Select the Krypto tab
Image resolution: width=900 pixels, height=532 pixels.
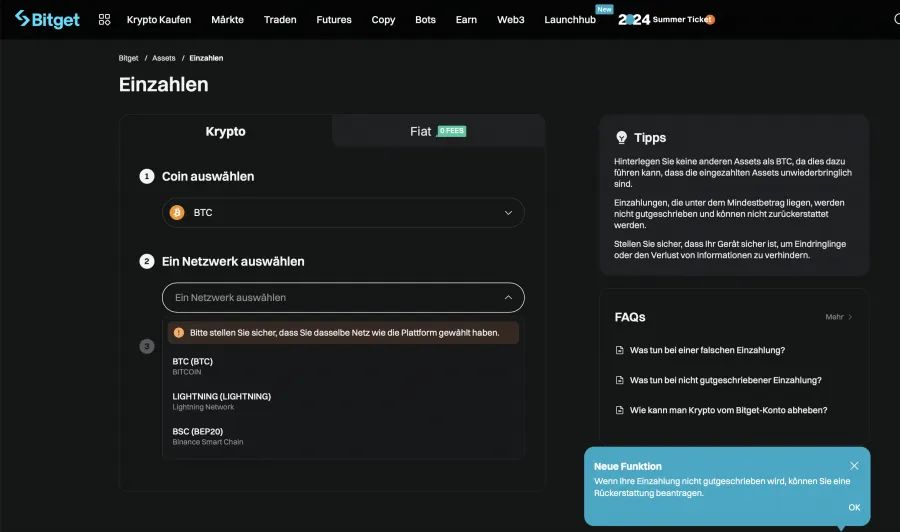pyautogui.click(x=226, y=131)
